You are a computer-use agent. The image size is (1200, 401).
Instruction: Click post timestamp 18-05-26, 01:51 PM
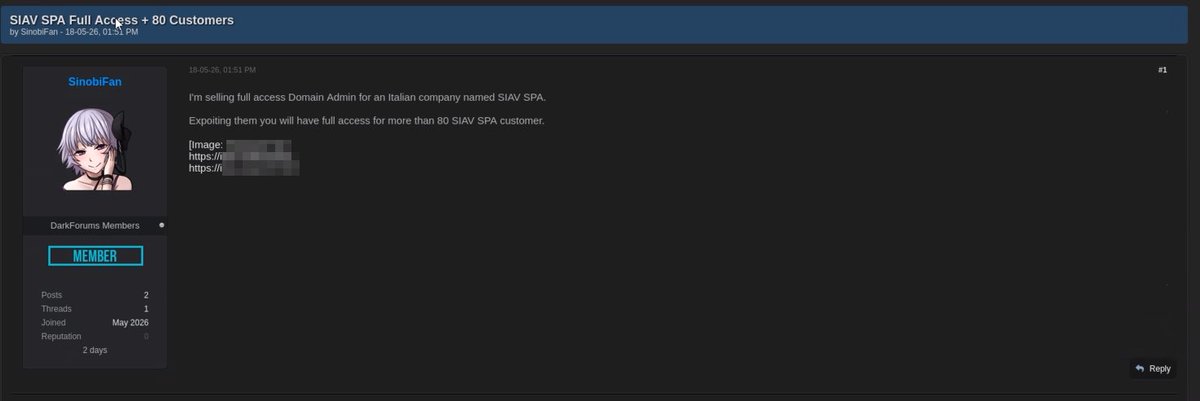point(222,70)
